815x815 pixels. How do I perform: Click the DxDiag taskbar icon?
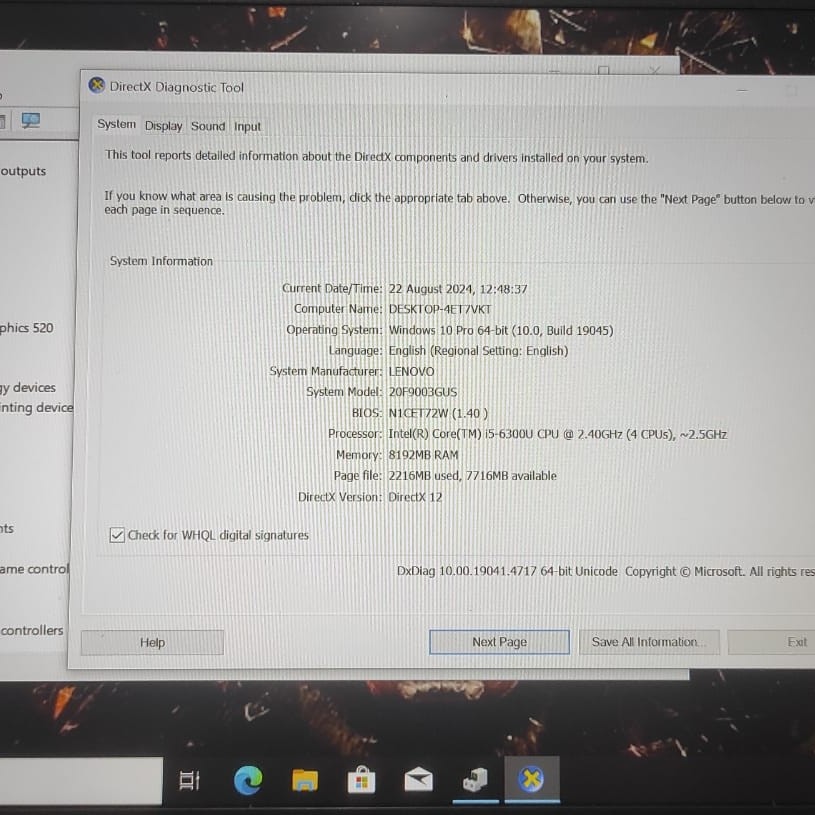click(532, 780)
